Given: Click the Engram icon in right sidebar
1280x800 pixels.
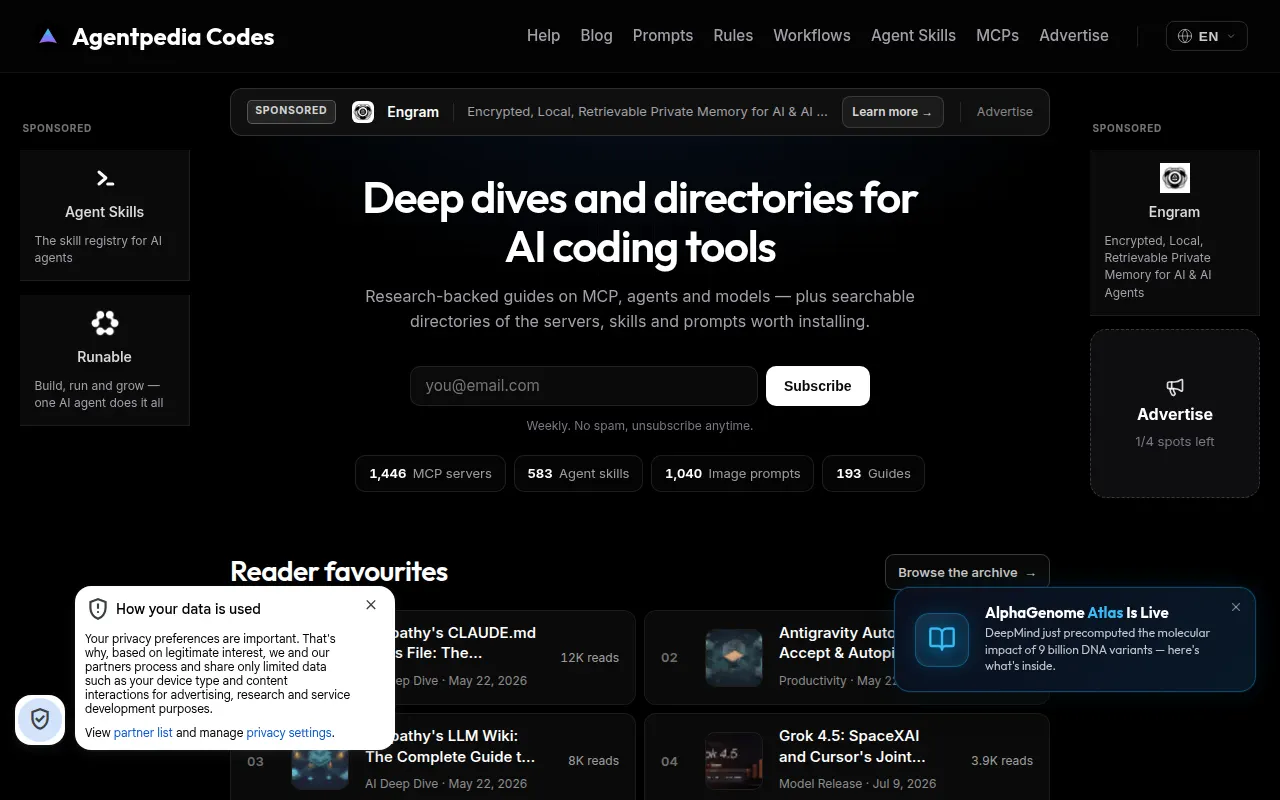Looking at the screenshot, I should pyautogui.click(x=1175, y=178).
